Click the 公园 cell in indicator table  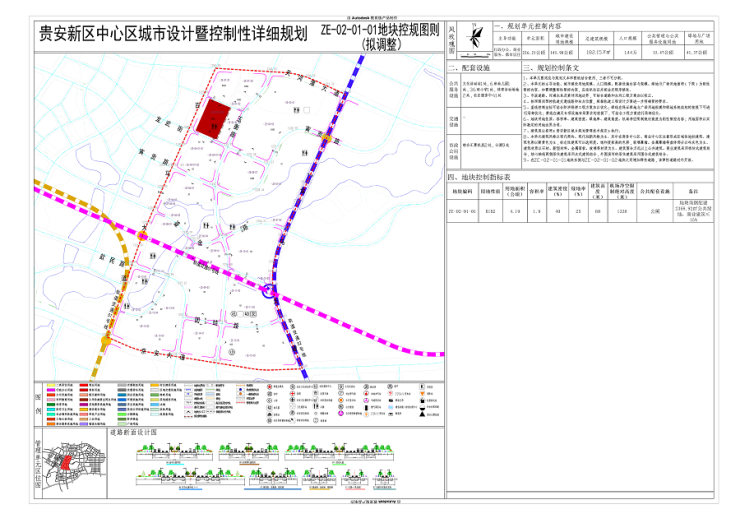(655, 211)
